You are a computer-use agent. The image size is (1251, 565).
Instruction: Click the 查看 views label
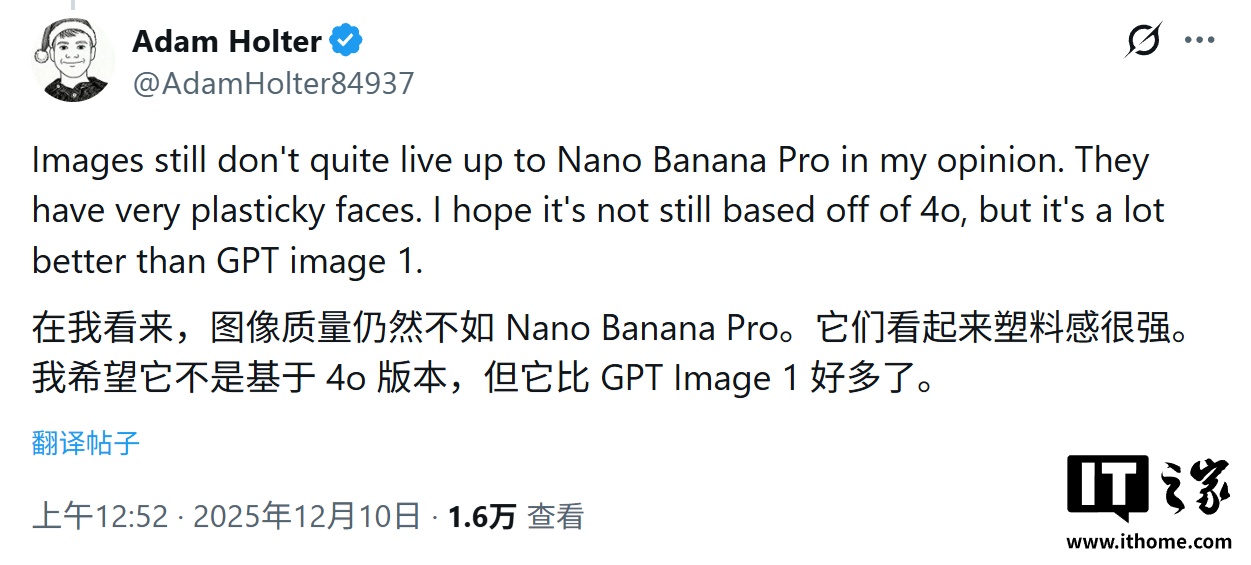click(556, 516)
